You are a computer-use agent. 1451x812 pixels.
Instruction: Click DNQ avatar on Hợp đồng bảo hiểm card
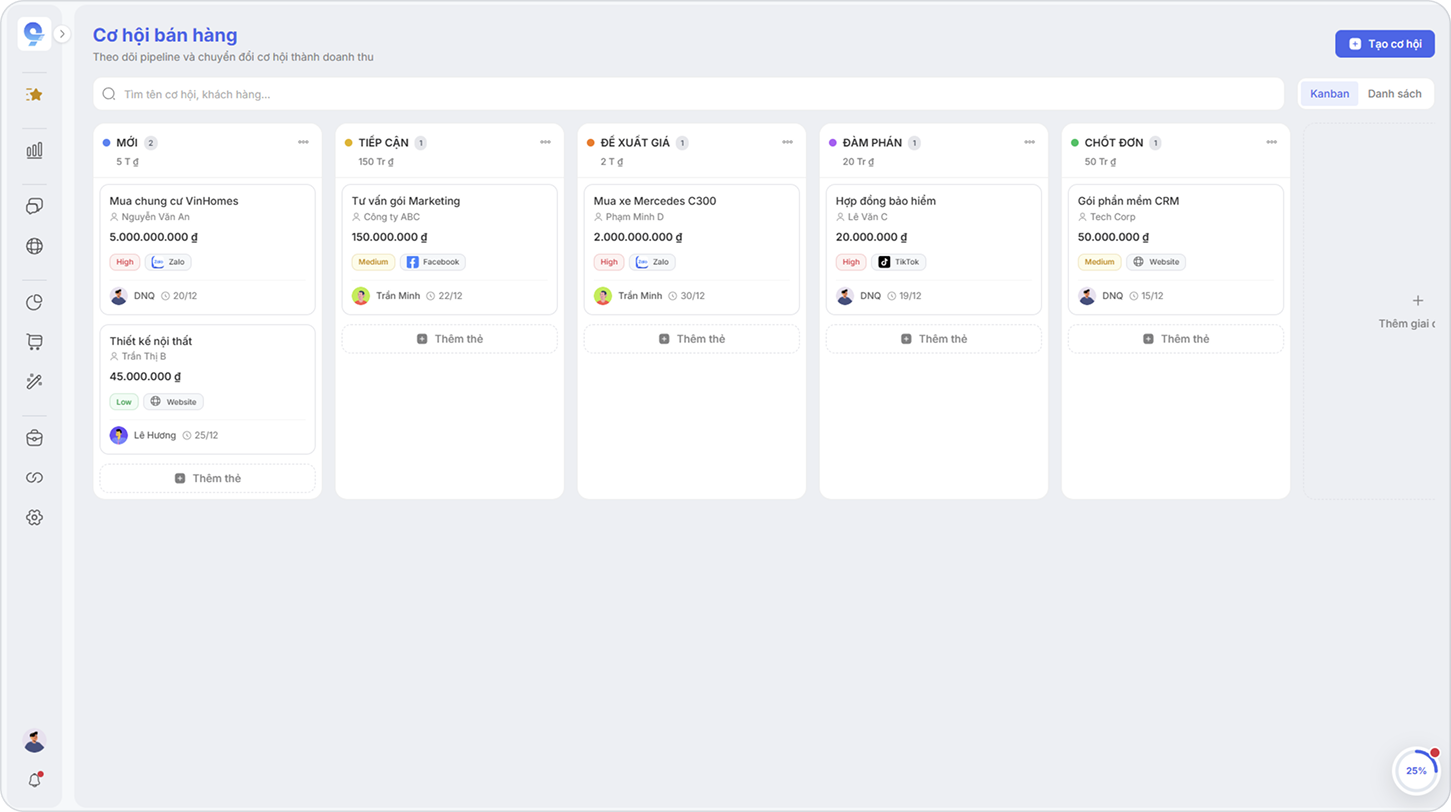845,296
